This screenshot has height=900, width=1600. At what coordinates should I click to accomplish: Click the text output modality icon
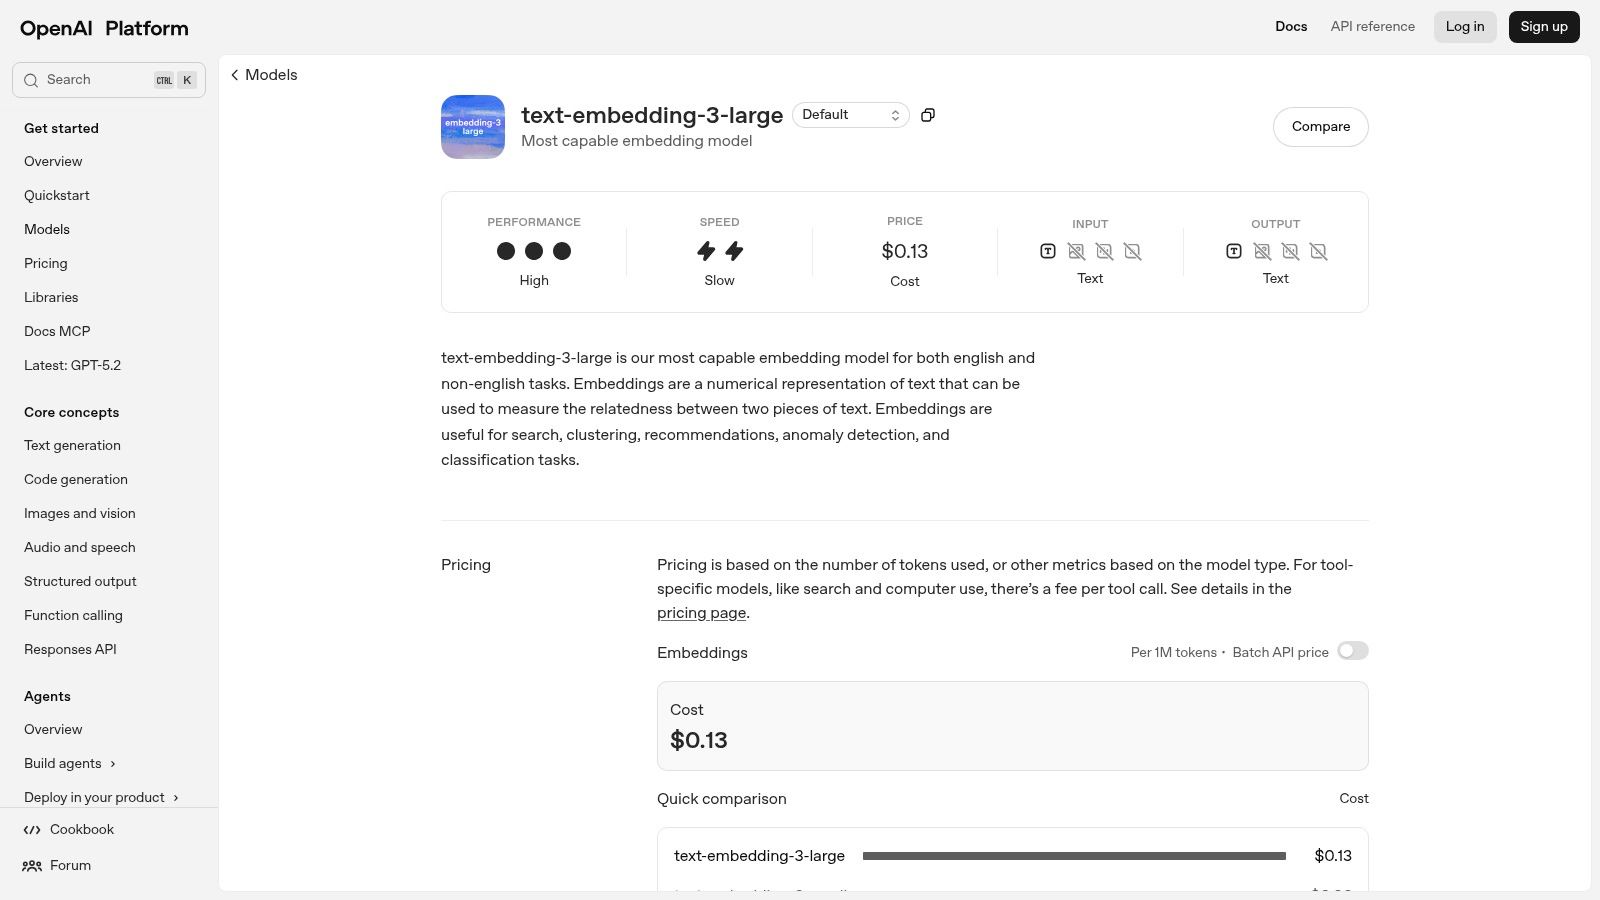point(1234,251)
